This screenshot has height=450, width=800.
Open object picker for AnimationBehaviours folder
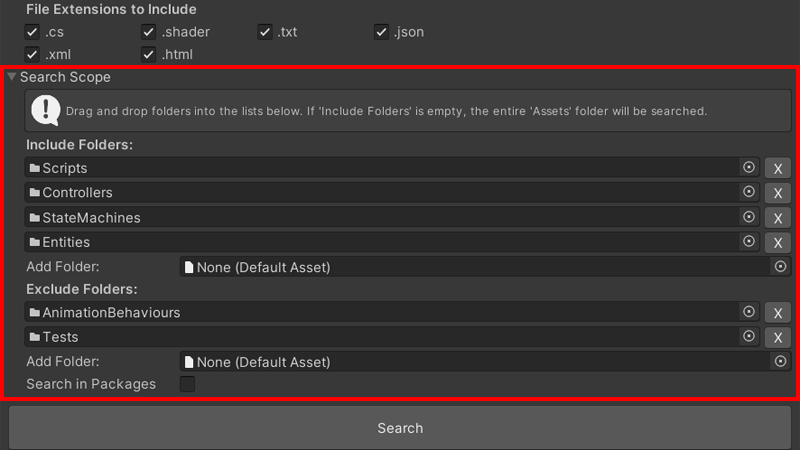coord(748,312)
